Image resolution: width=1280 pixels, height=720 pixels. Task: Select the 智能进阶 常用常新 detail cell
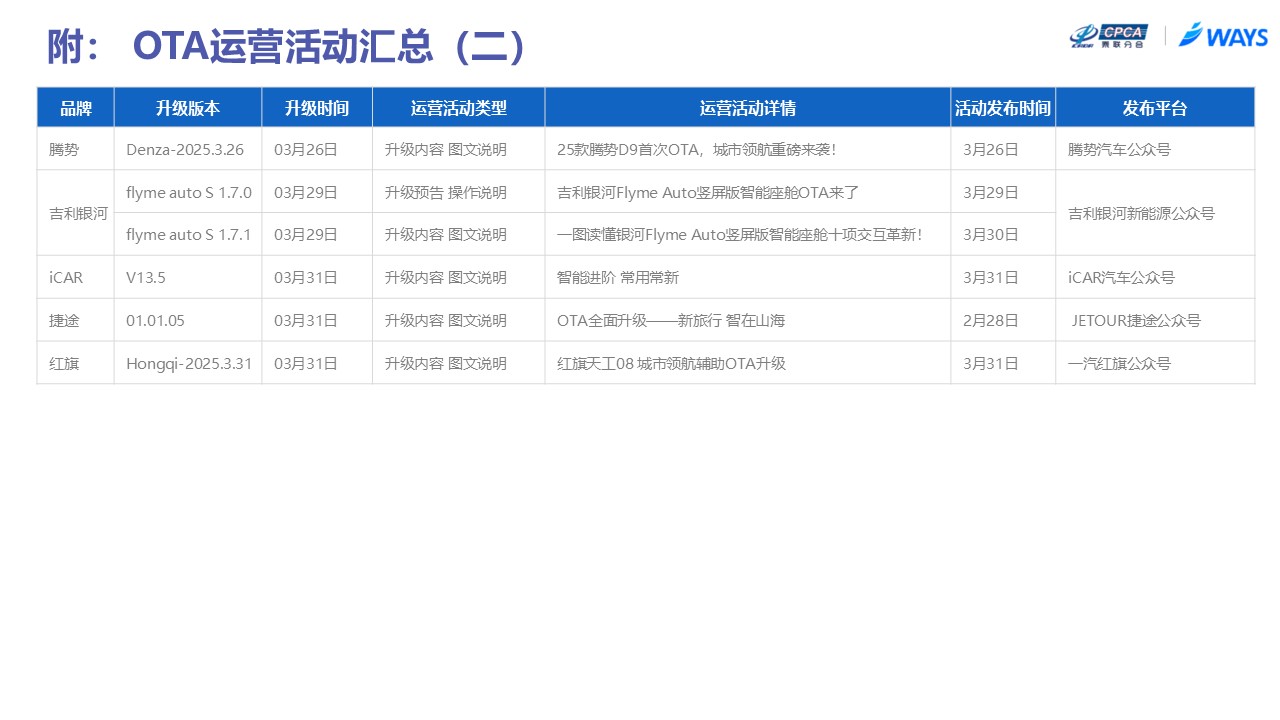tap(748, 277)
